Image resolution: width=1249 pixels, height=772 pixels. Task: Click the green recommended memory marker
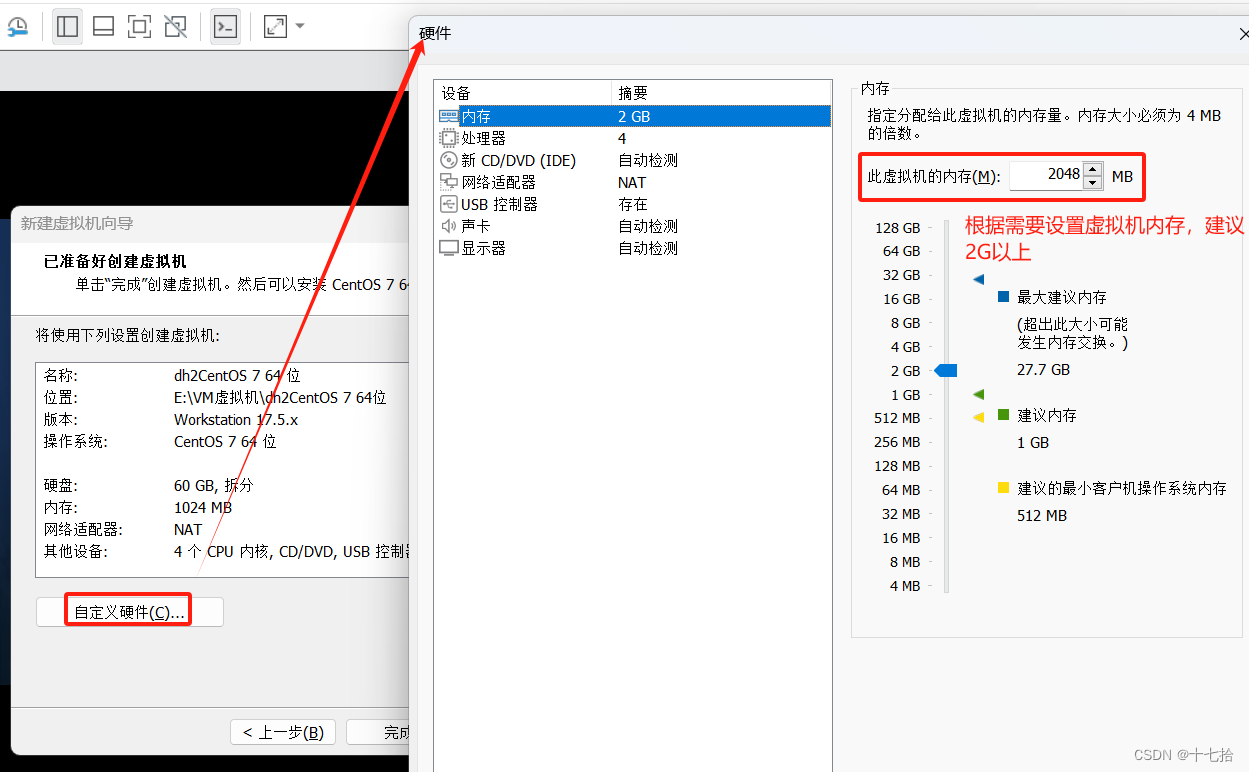point(979,394)
